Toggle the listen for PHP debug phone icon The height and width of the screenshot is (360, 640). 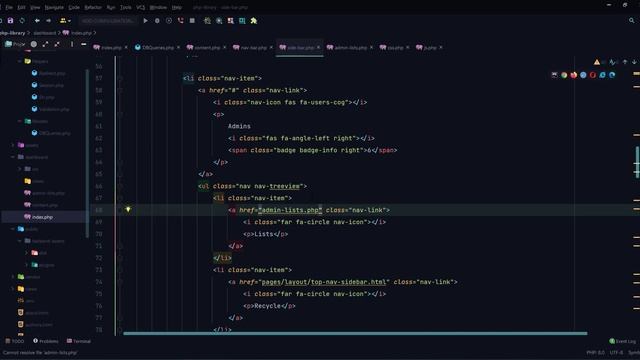[180, 21]
